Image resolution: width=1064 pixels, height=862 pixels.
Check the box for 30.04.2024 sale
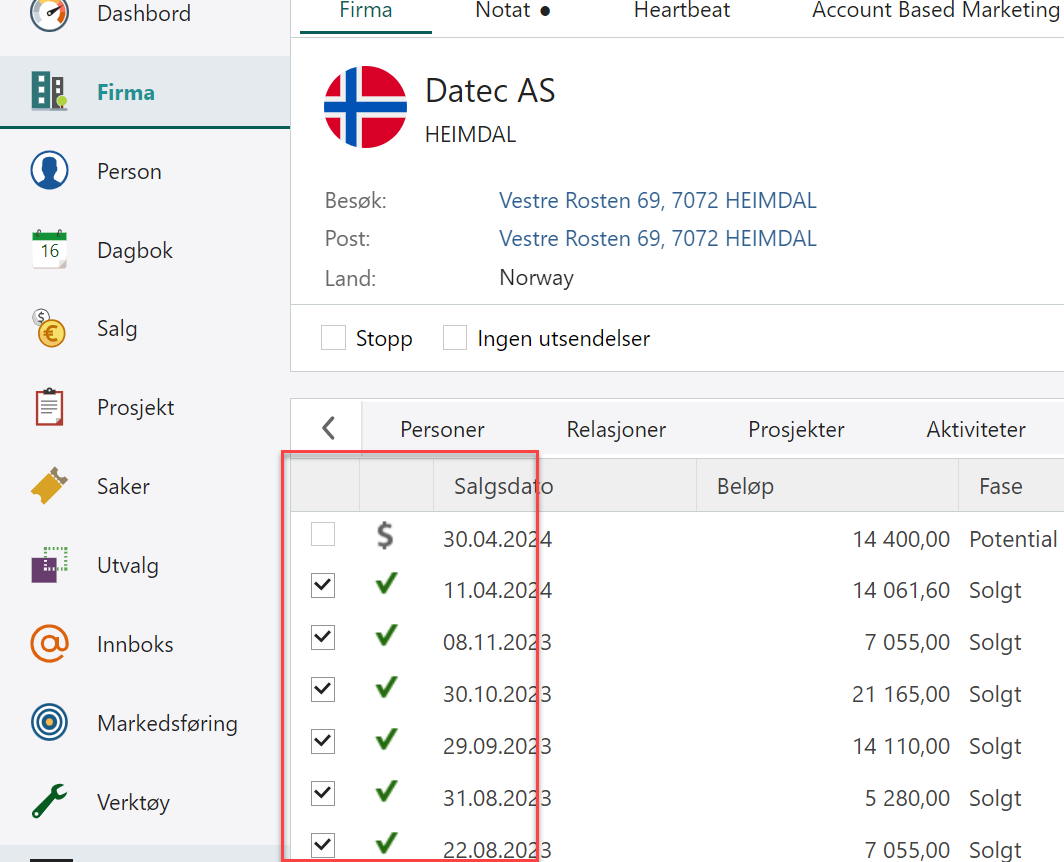(323, 535)
